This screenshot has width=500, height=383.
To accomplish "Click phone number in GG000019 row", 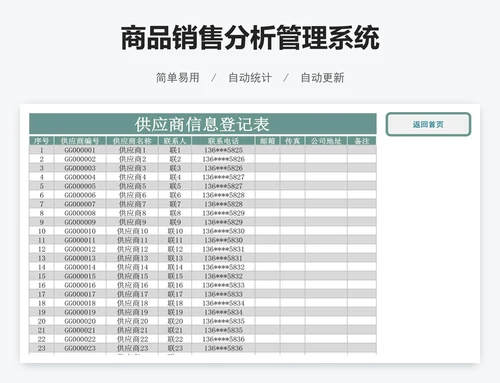I will coord(223,312).
